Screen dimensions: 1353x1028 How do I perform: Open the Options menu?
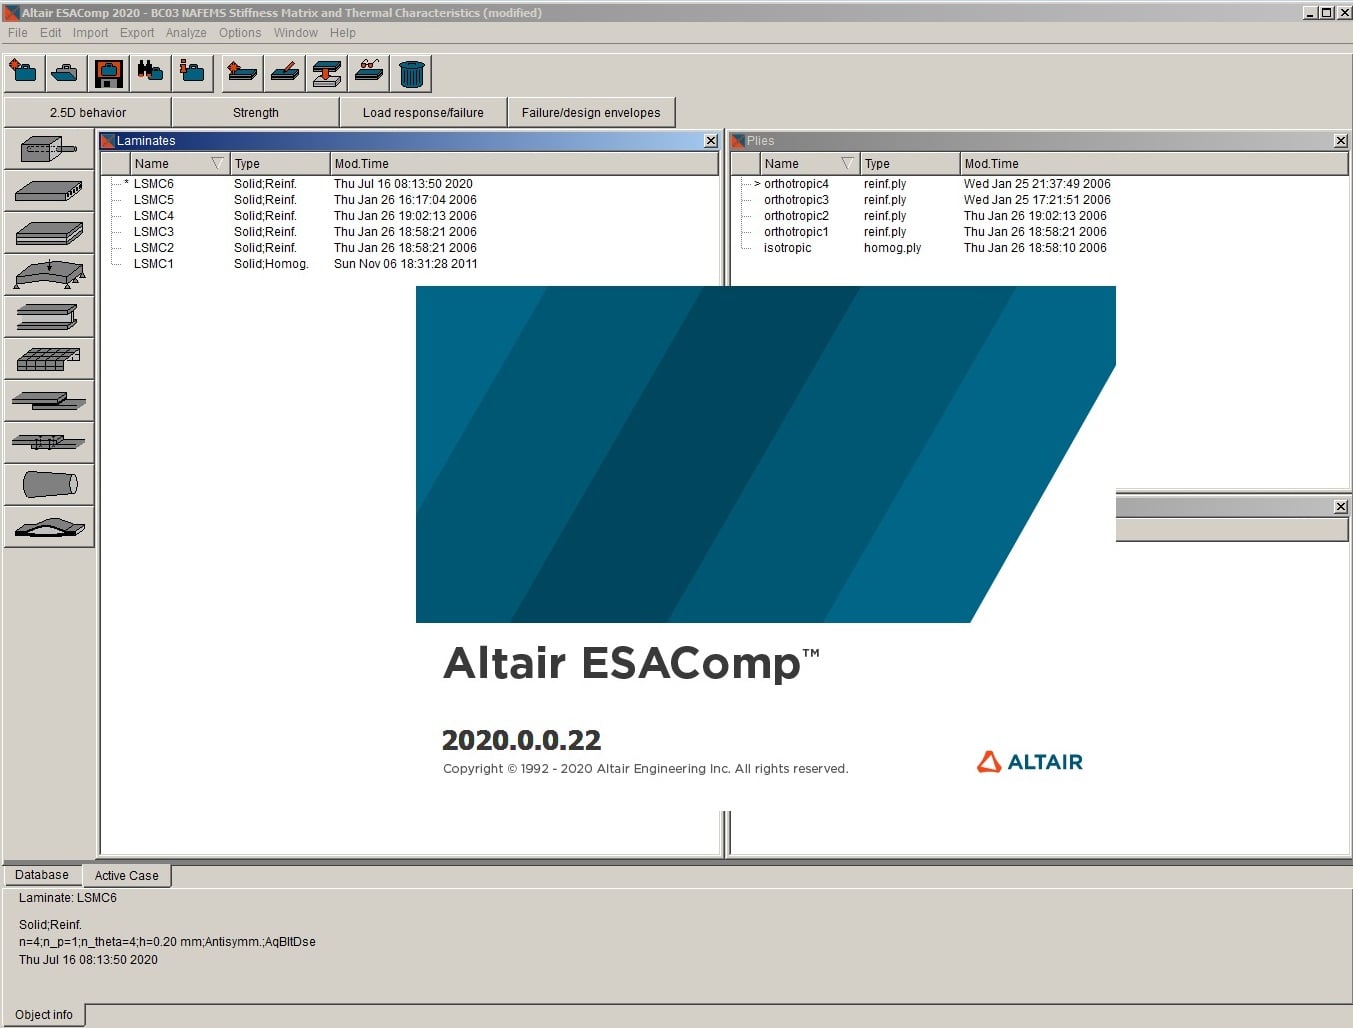pos(240,33)
